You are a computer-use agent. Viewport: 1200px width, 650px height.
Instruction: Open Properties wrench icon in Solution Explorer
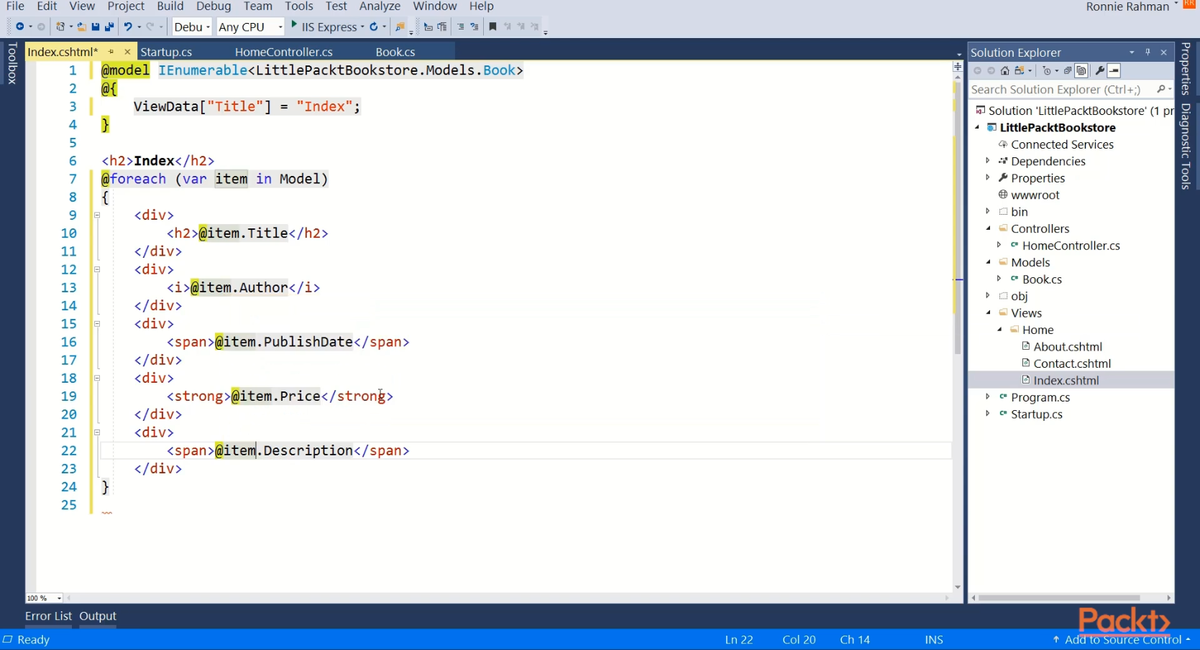[1099, 71]
